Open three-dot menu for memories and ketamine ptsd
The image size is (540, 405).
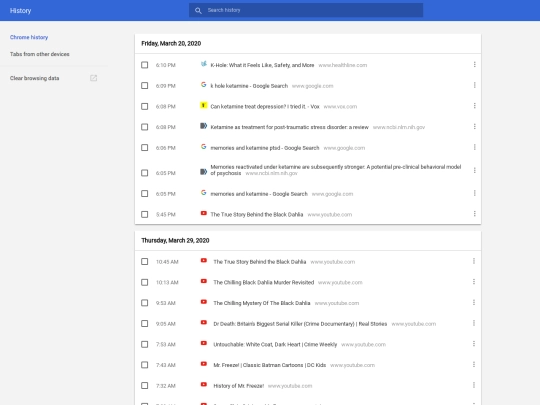point(475,147)
